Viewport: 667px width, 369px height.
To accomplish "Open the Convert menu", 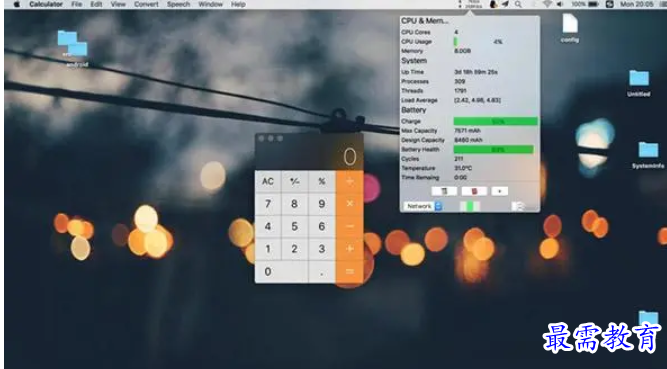I will tap(146, 4).
